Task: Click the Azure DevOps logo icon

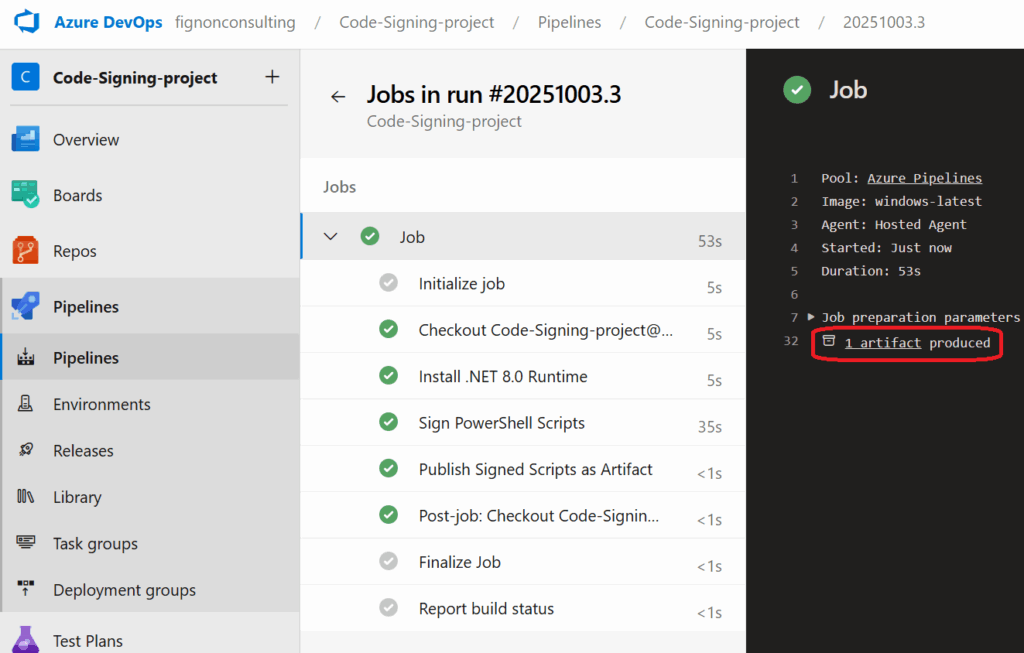Action: tap(26, 22)
